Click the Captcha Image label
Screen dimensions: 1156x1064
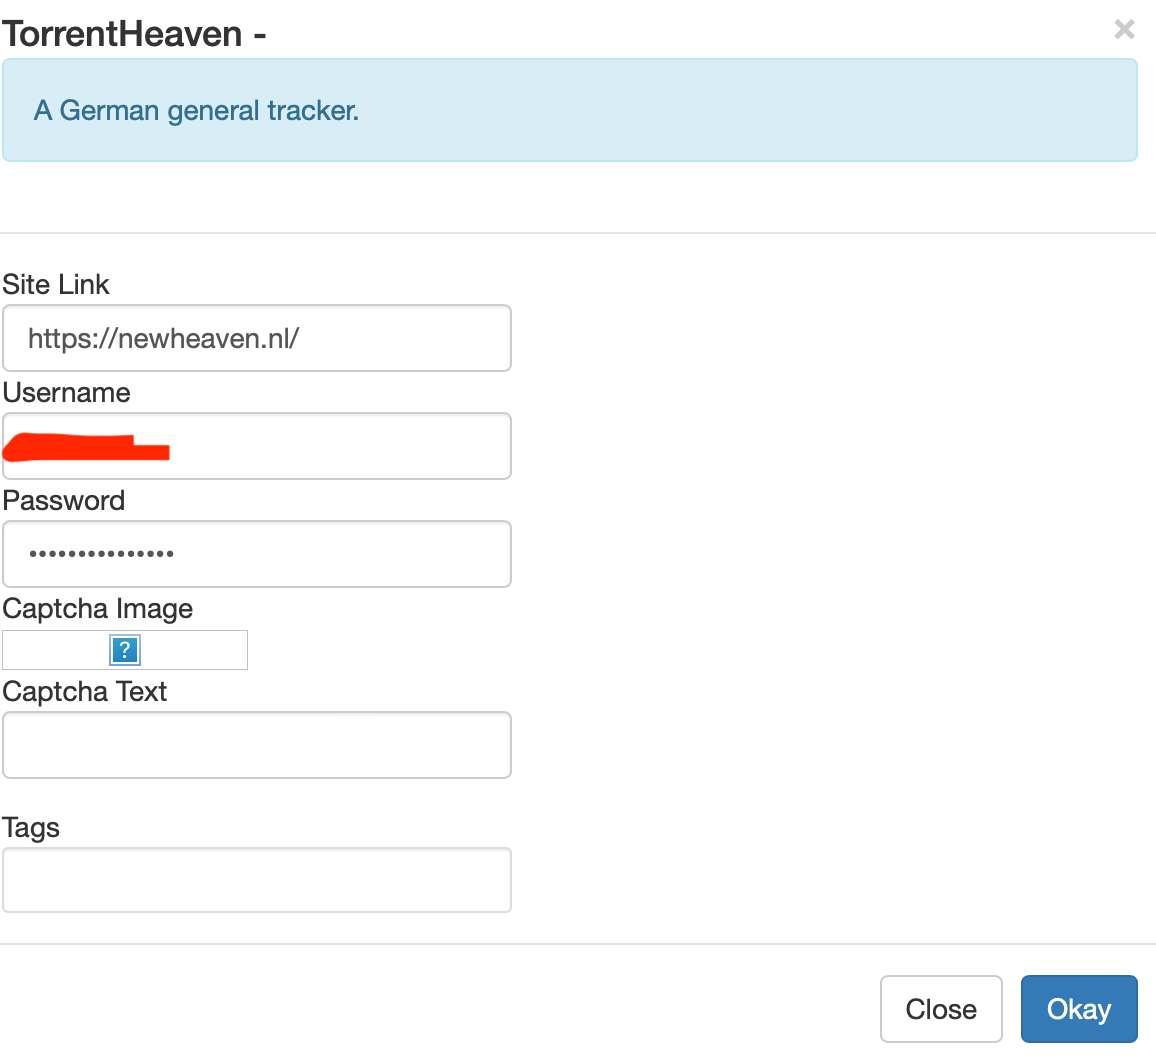point(98,608)
